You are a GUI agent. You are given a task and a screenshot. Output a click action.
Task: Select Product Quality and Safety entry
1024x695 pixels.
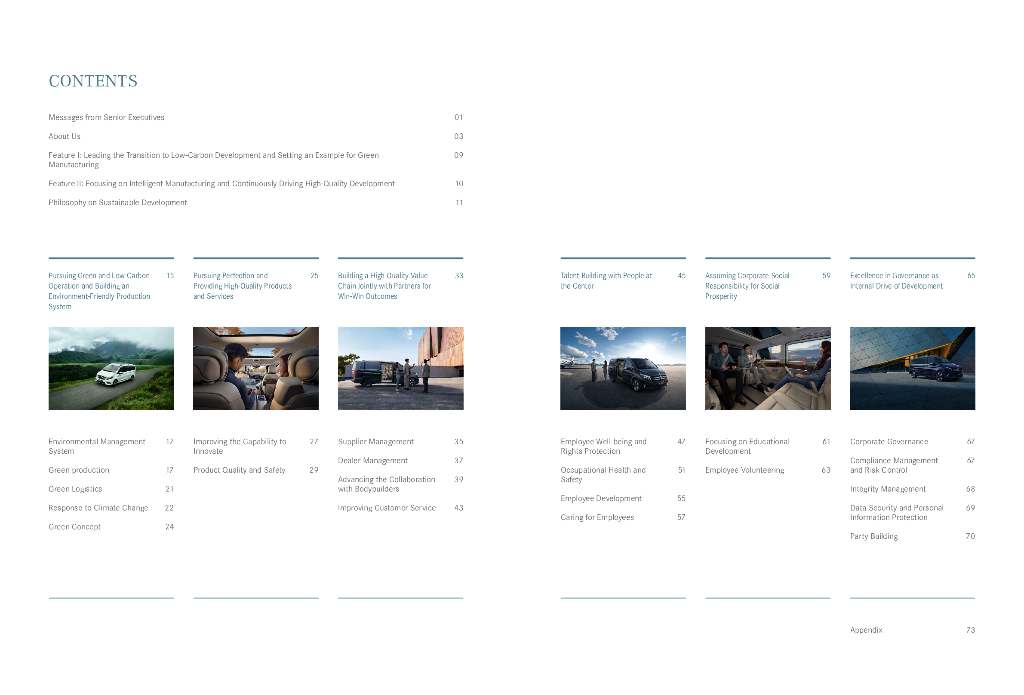[239, 470]
